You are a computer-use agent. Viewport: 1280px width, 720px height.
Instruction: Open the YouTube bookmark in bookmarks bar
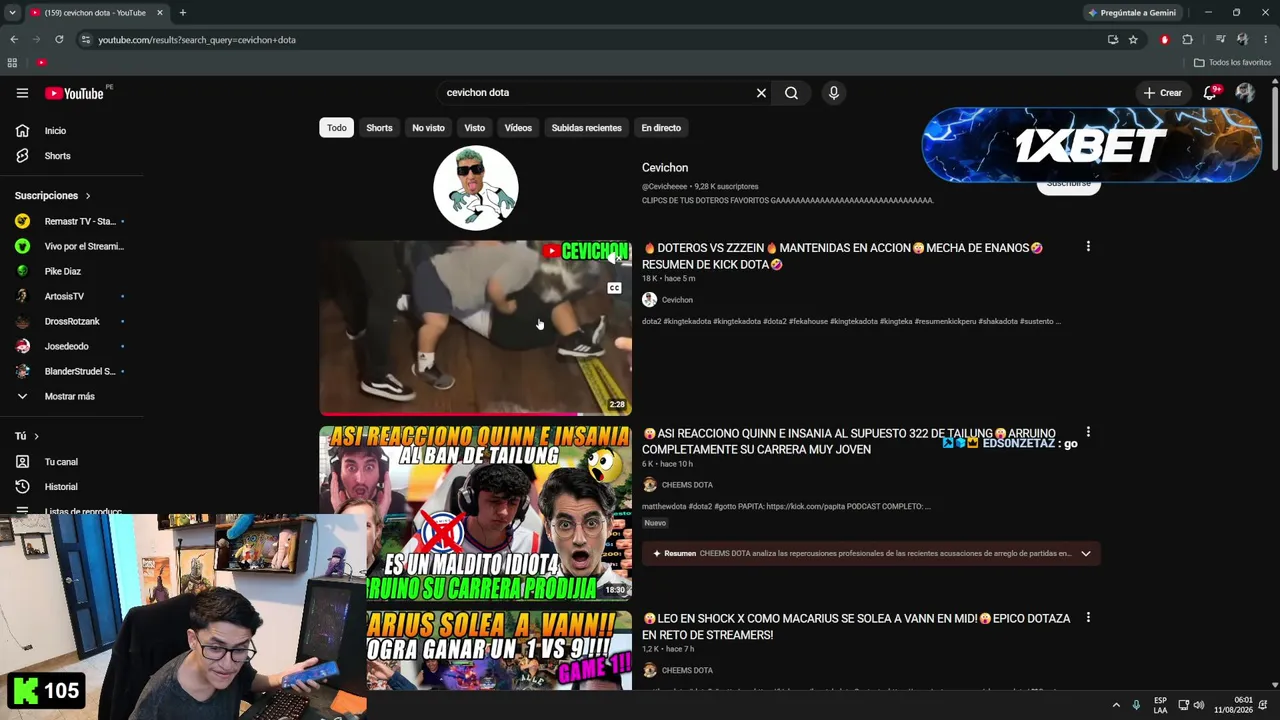41,63
